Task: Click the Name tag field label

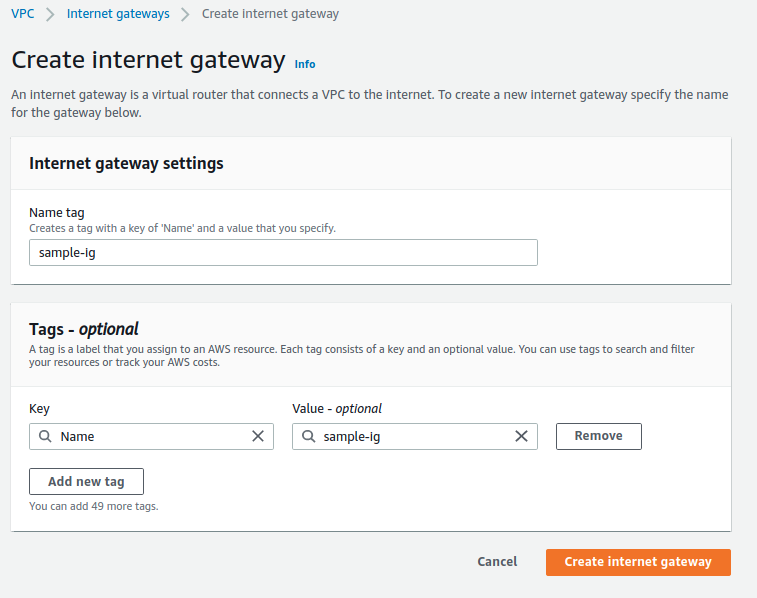Action: tap(56, 213)
